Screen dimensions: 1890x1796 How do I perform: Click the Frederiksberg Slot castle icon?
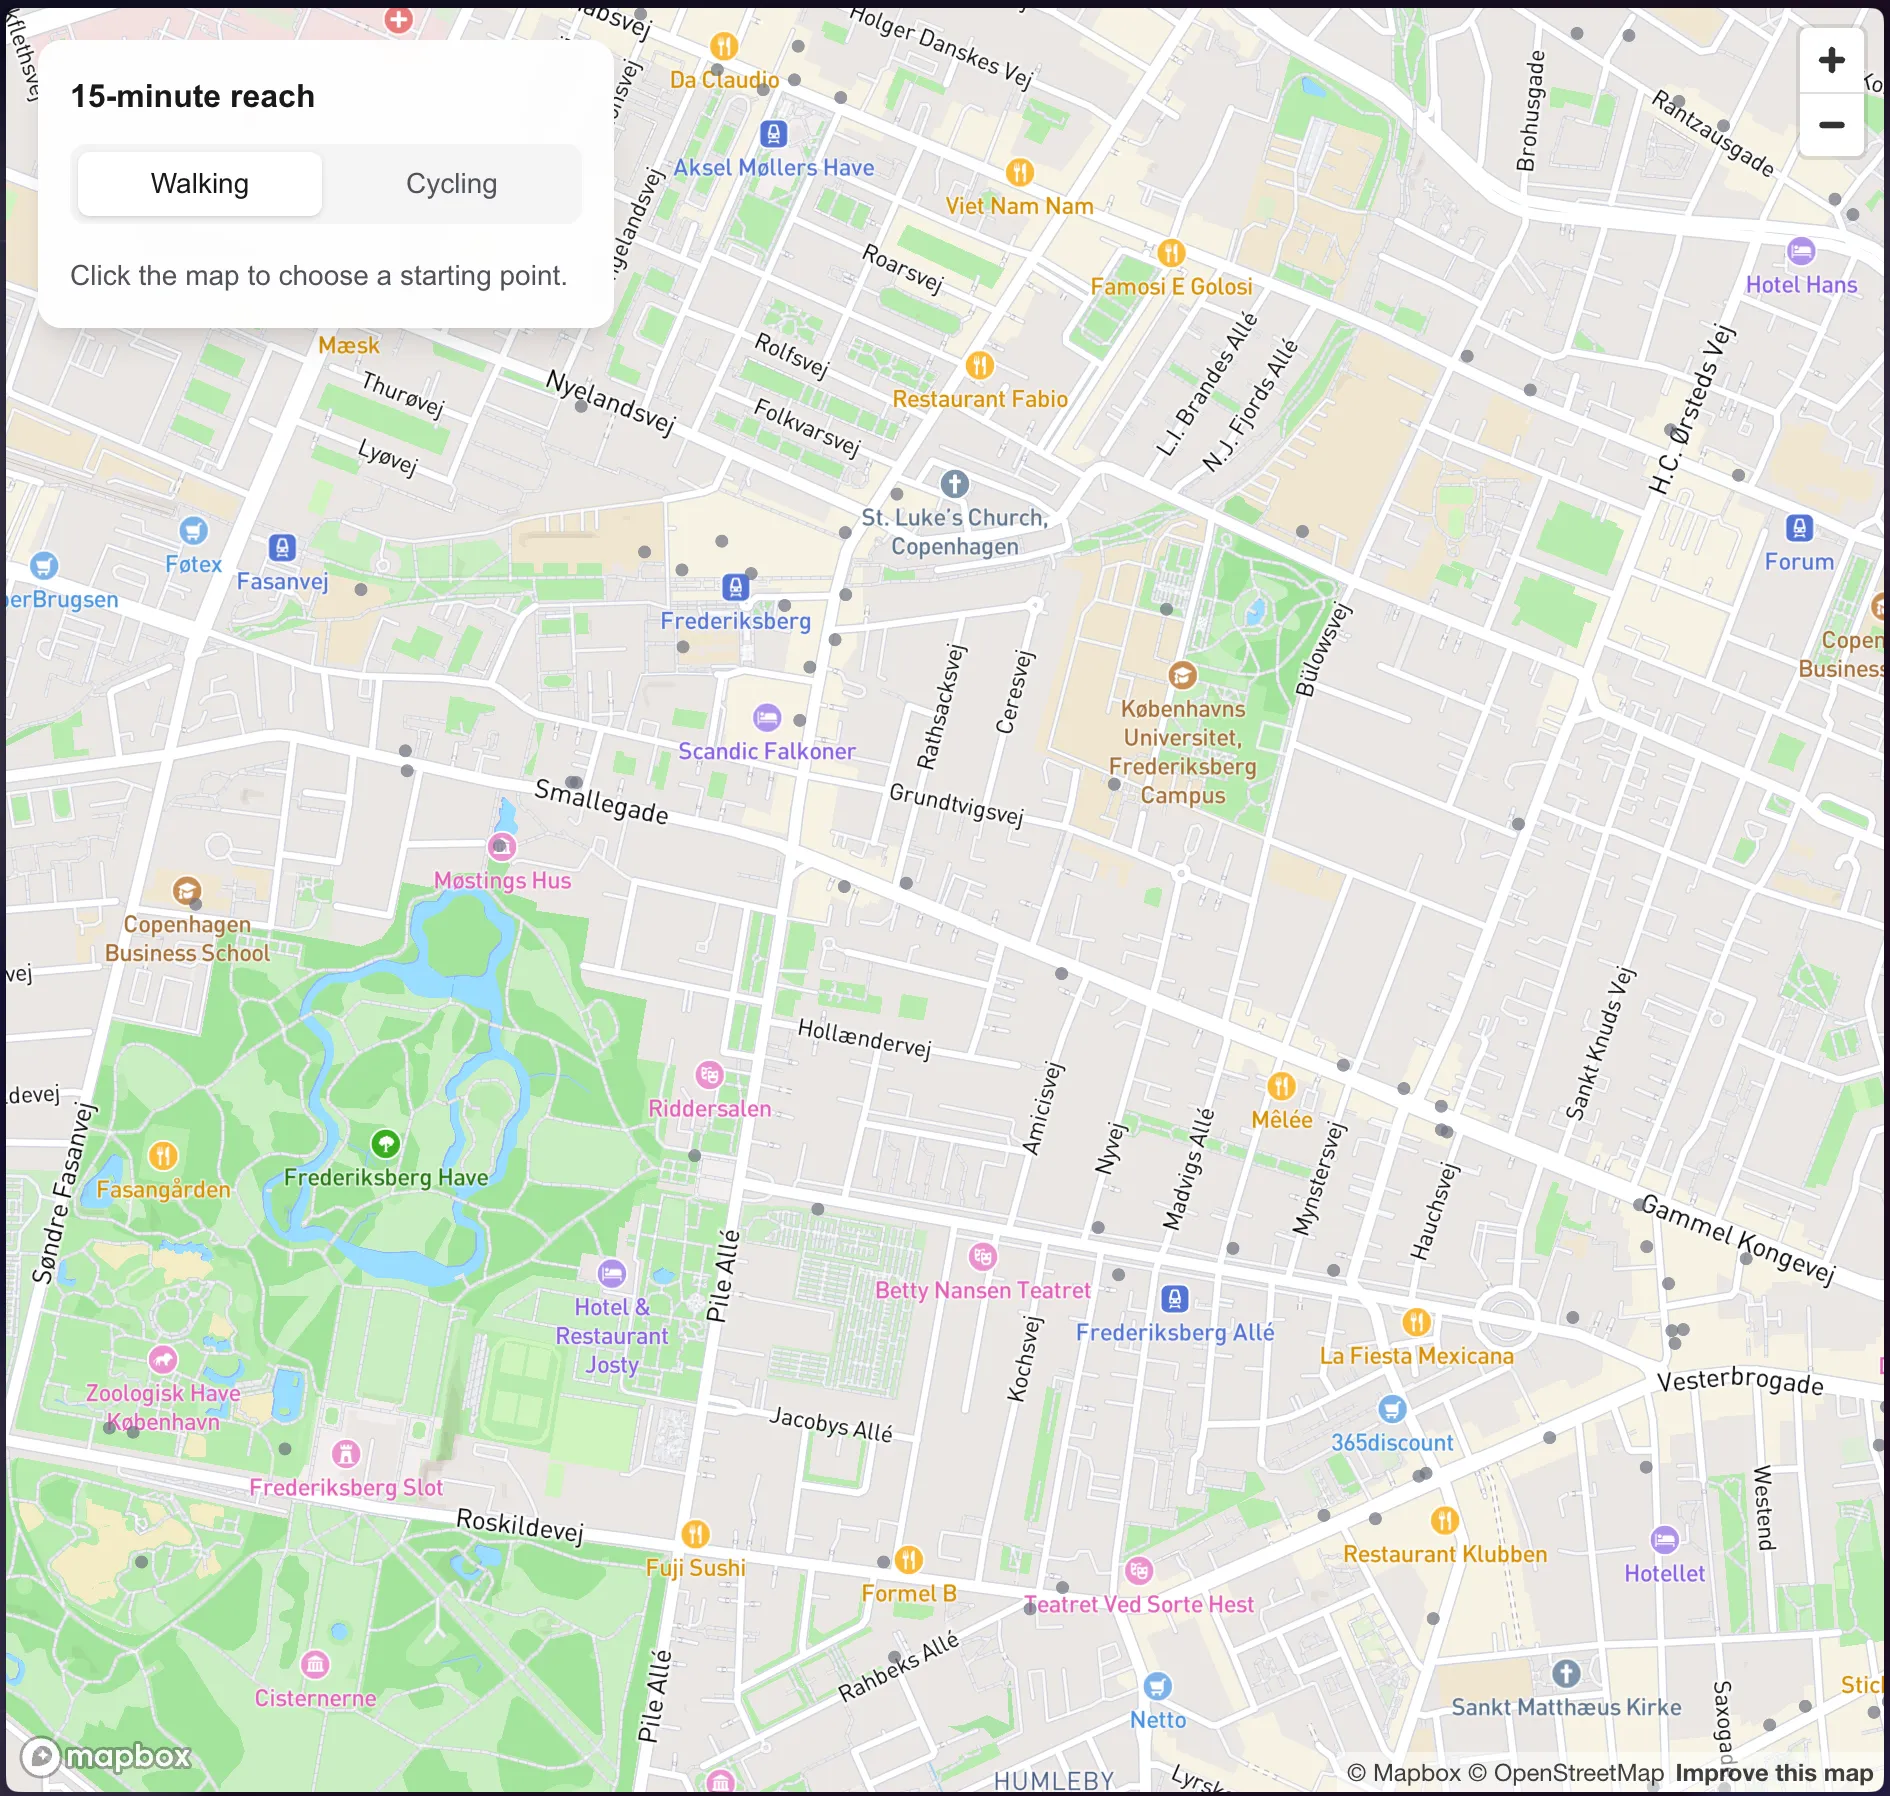(x=345, y=1453)
